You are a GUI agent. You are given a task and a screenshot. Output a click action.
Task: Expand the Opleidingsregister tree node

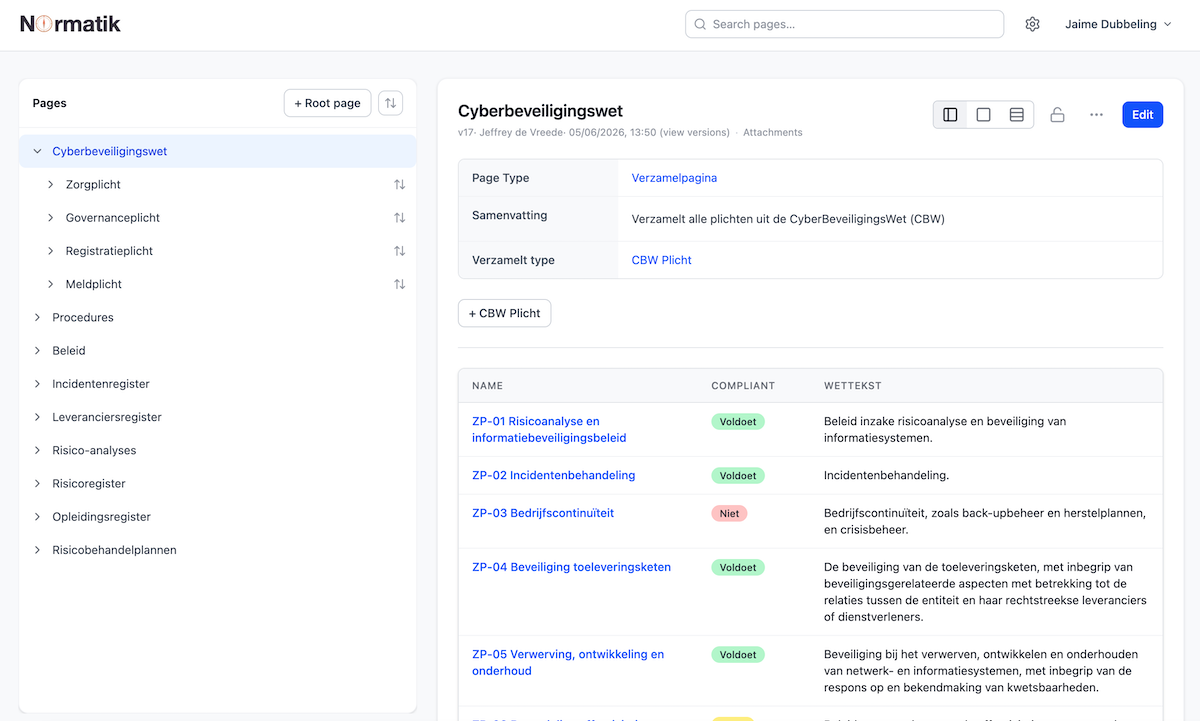point(38,517)
